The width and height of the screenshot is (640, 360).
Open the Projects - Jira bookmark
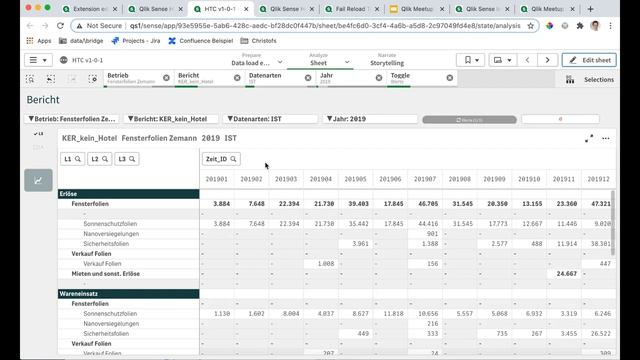coord(136,41)
